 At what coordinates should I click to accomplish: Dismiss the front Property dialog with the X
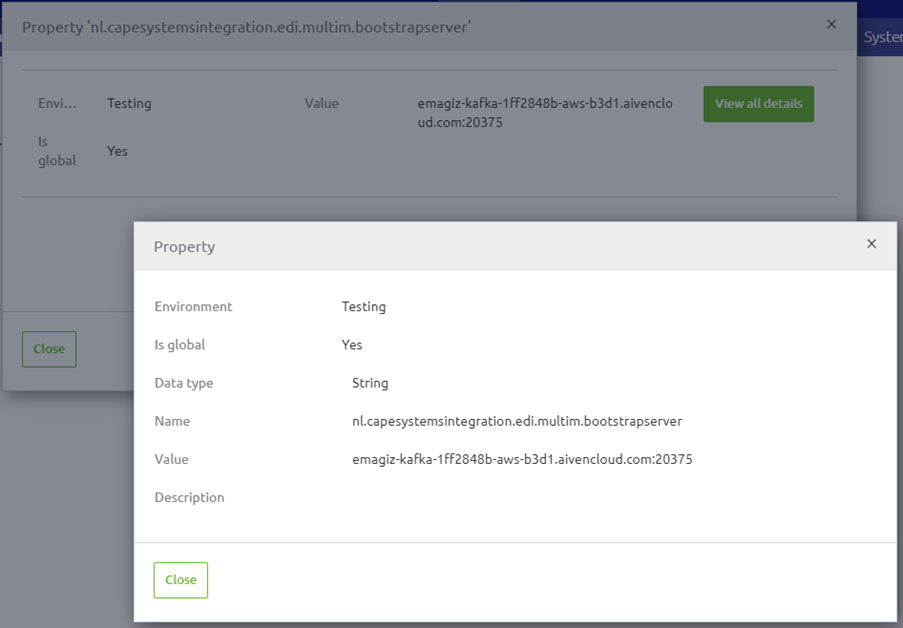click(x=871, y=244)
